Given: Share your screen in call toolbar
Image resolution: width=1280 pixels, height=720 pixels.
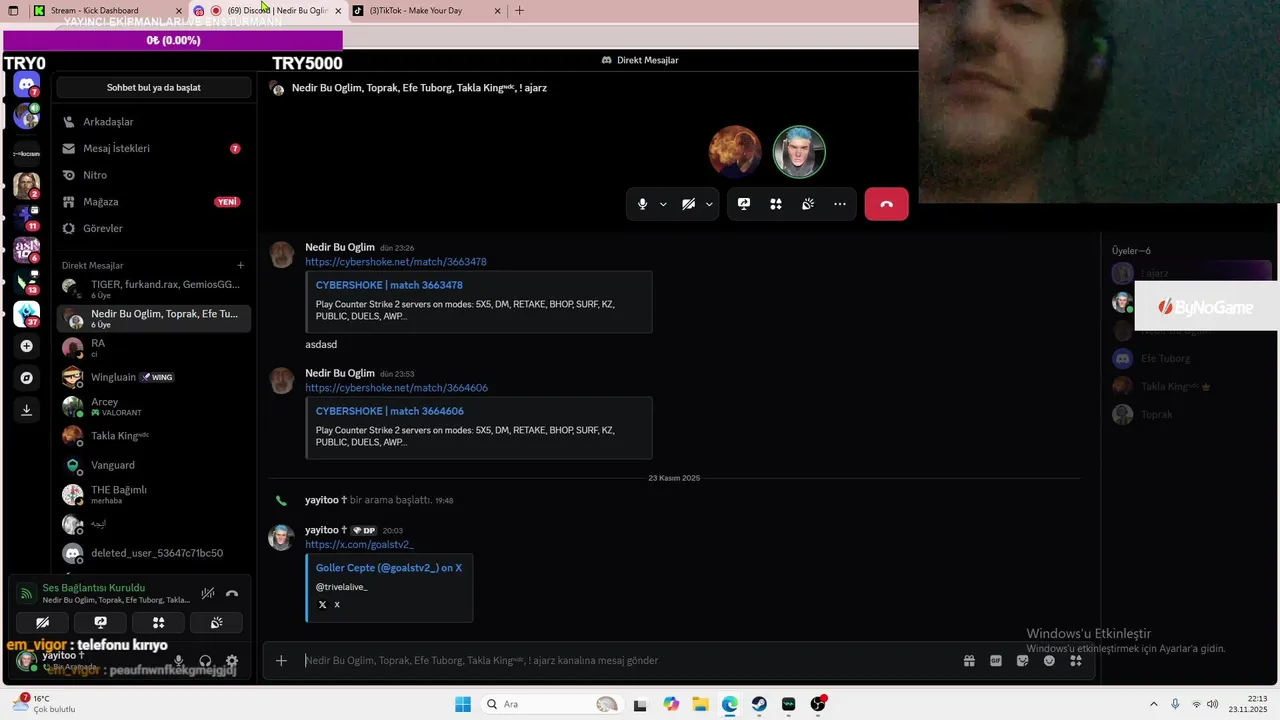Looking at the screenshot, I should pos(744,204).
